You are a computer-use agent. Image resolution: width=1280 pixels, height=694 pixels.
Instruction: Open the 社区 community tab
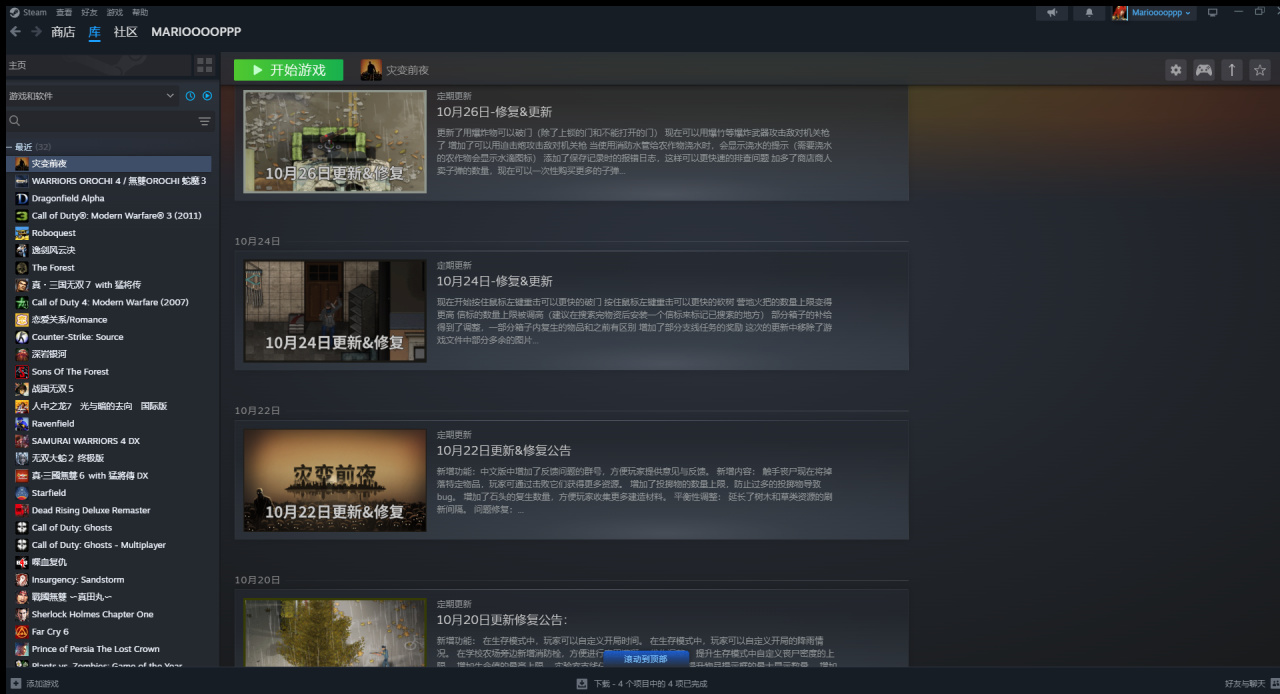tap(125, 32)
